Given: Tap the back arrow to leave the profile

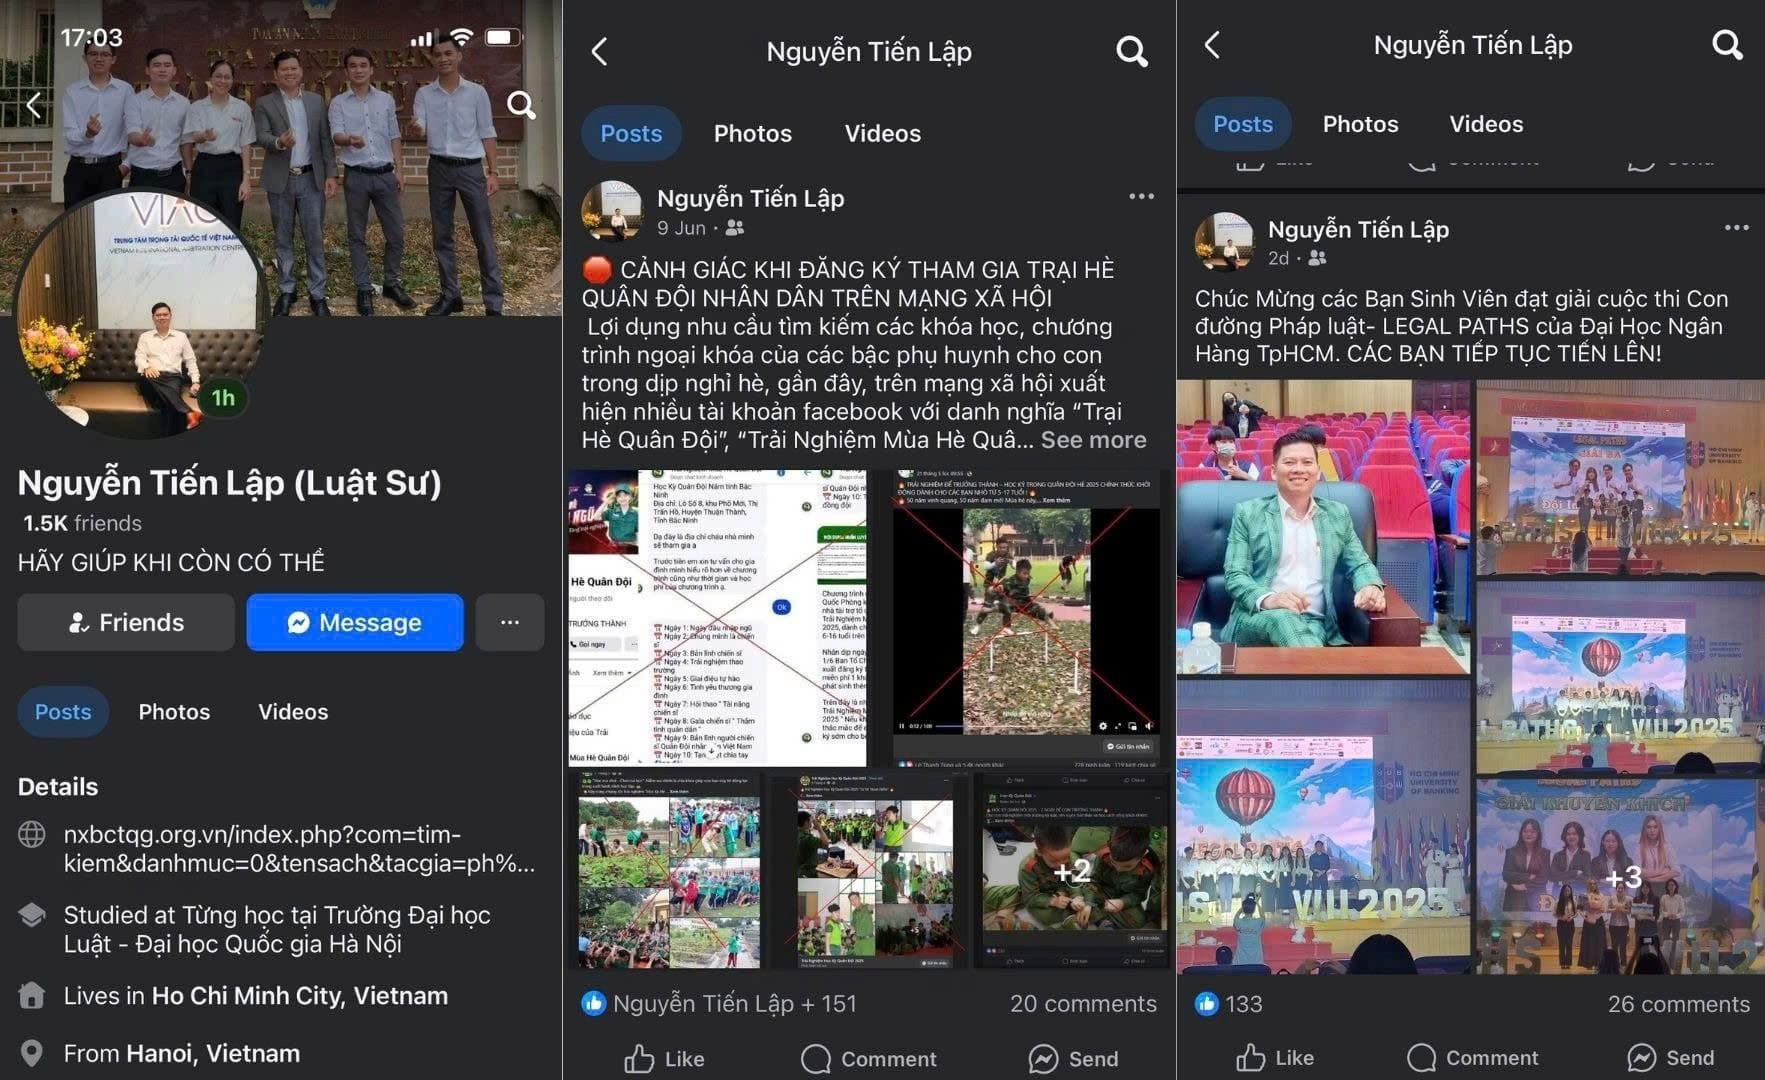Looking at the screenshot, I should (x=33, y=104).
